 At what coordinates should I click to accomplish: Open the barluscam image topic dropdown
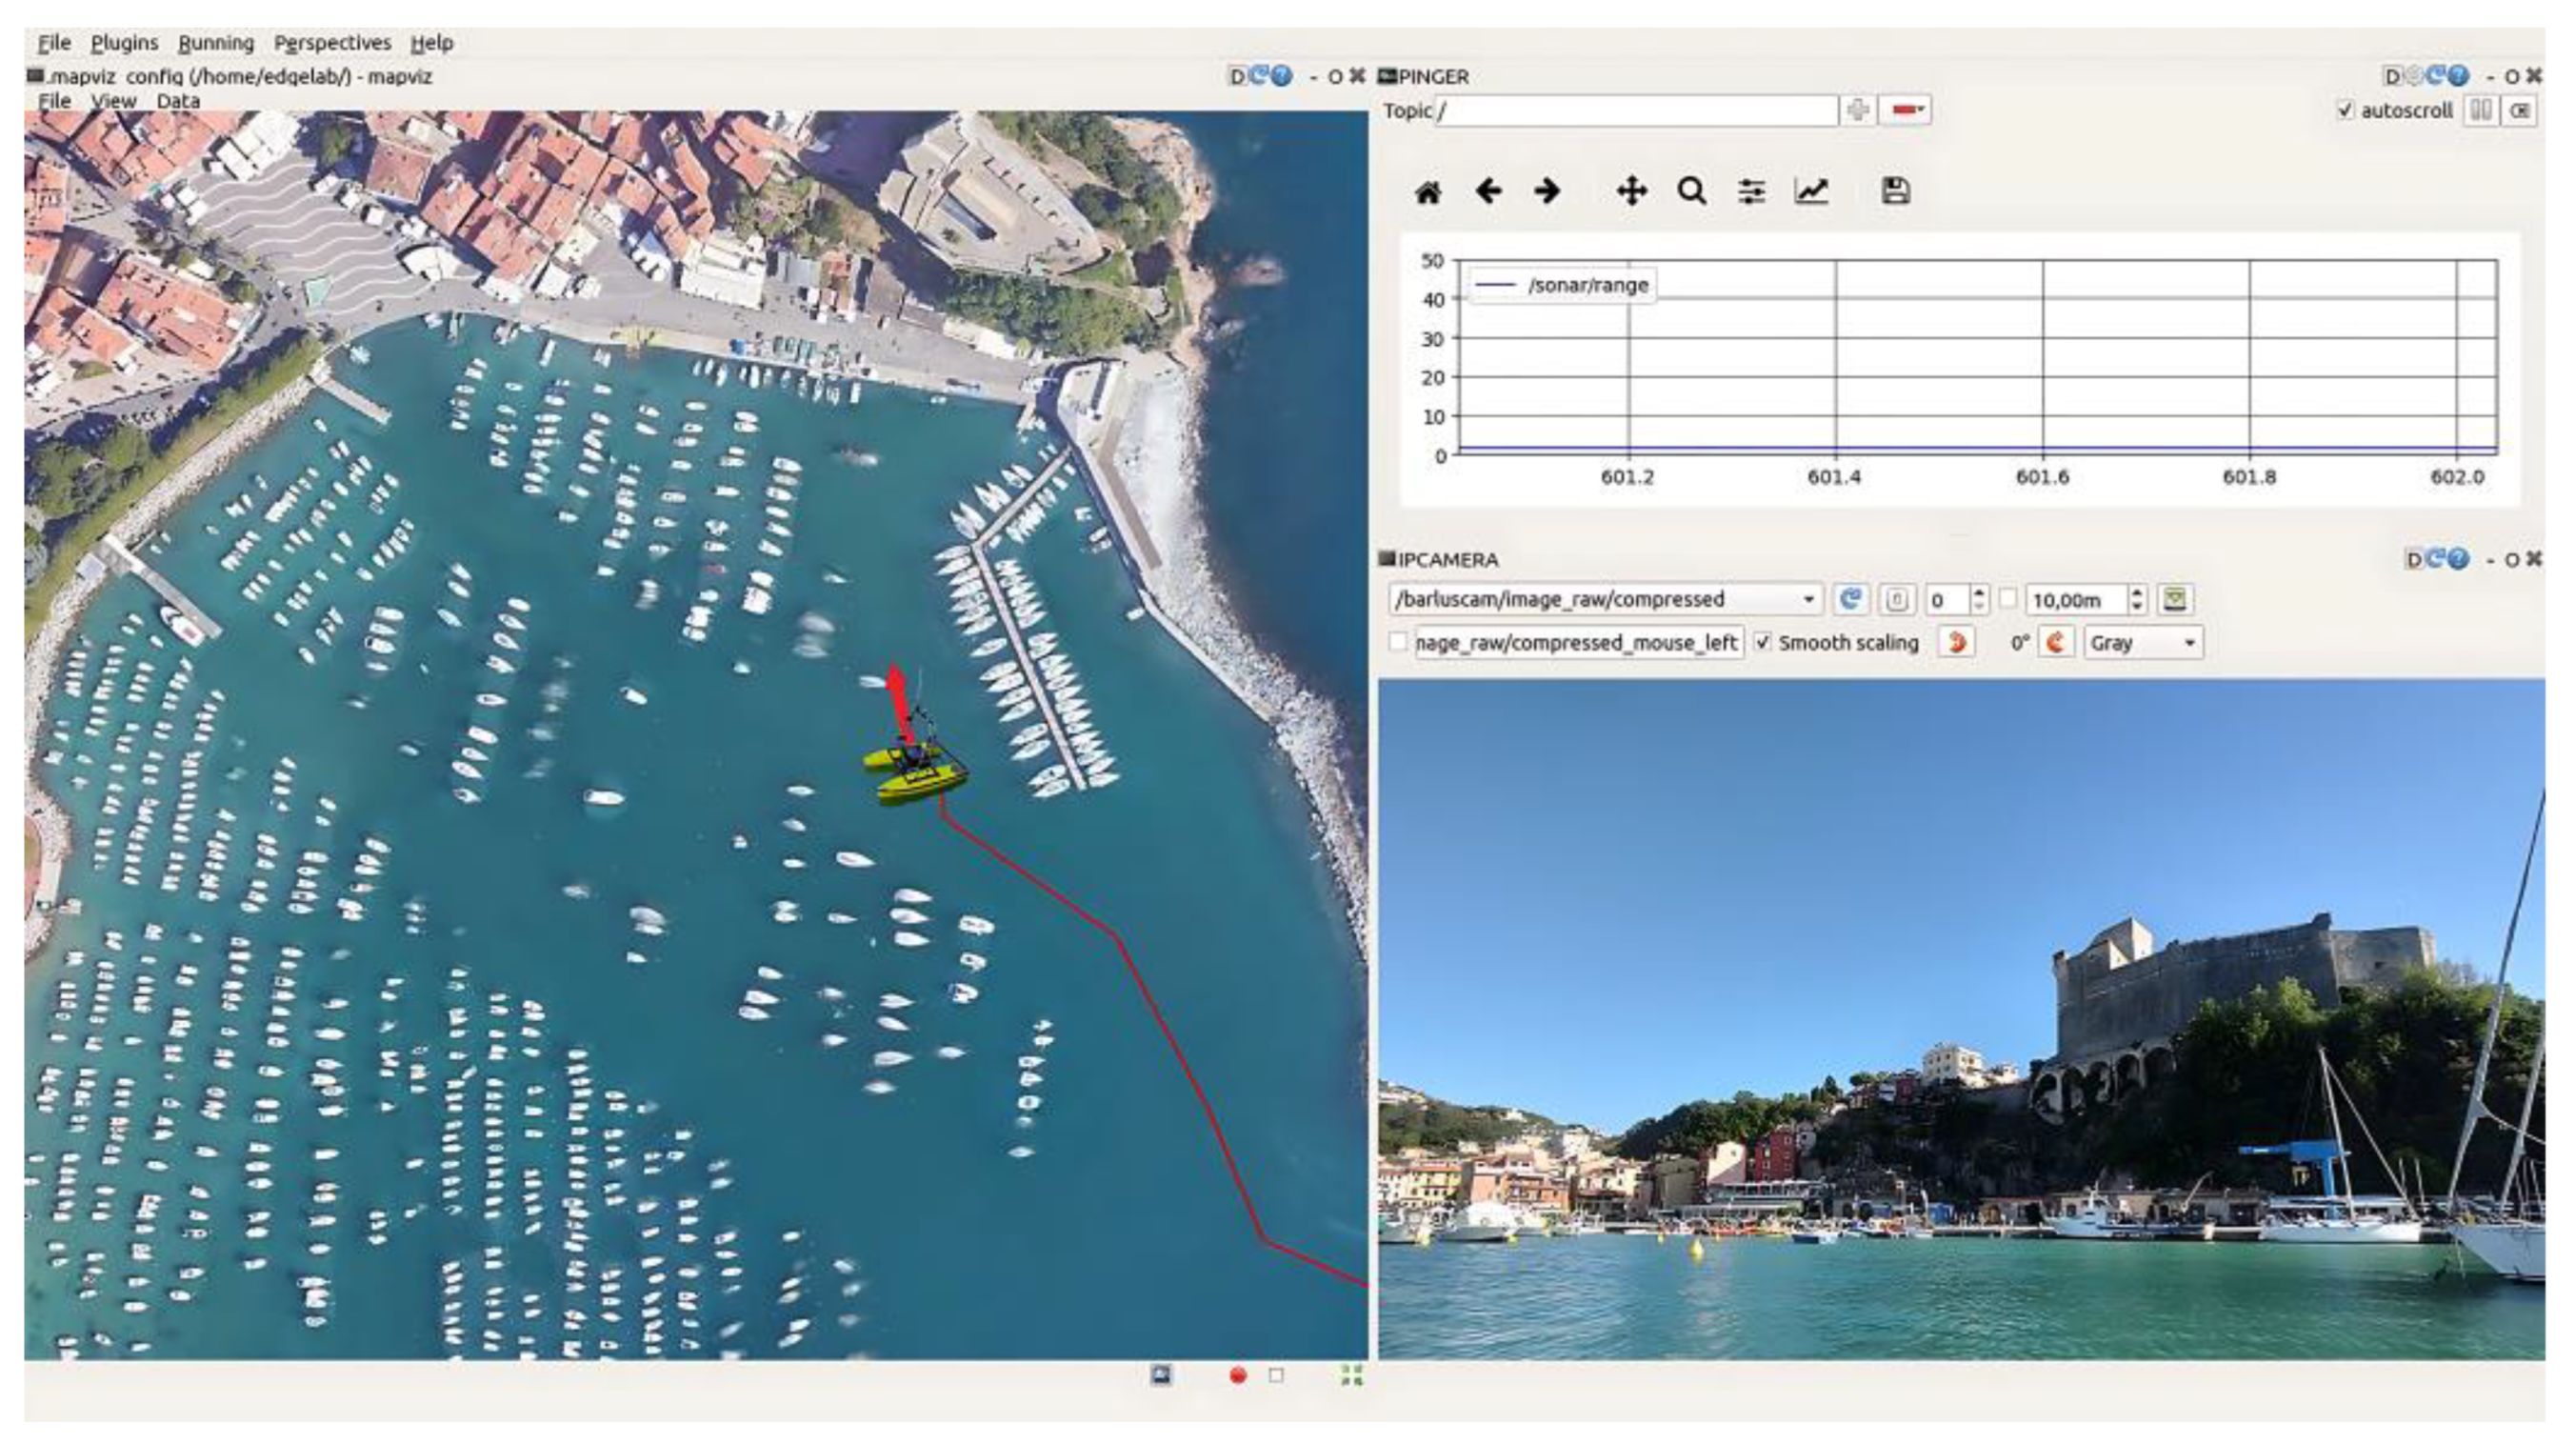point(1807,599)
